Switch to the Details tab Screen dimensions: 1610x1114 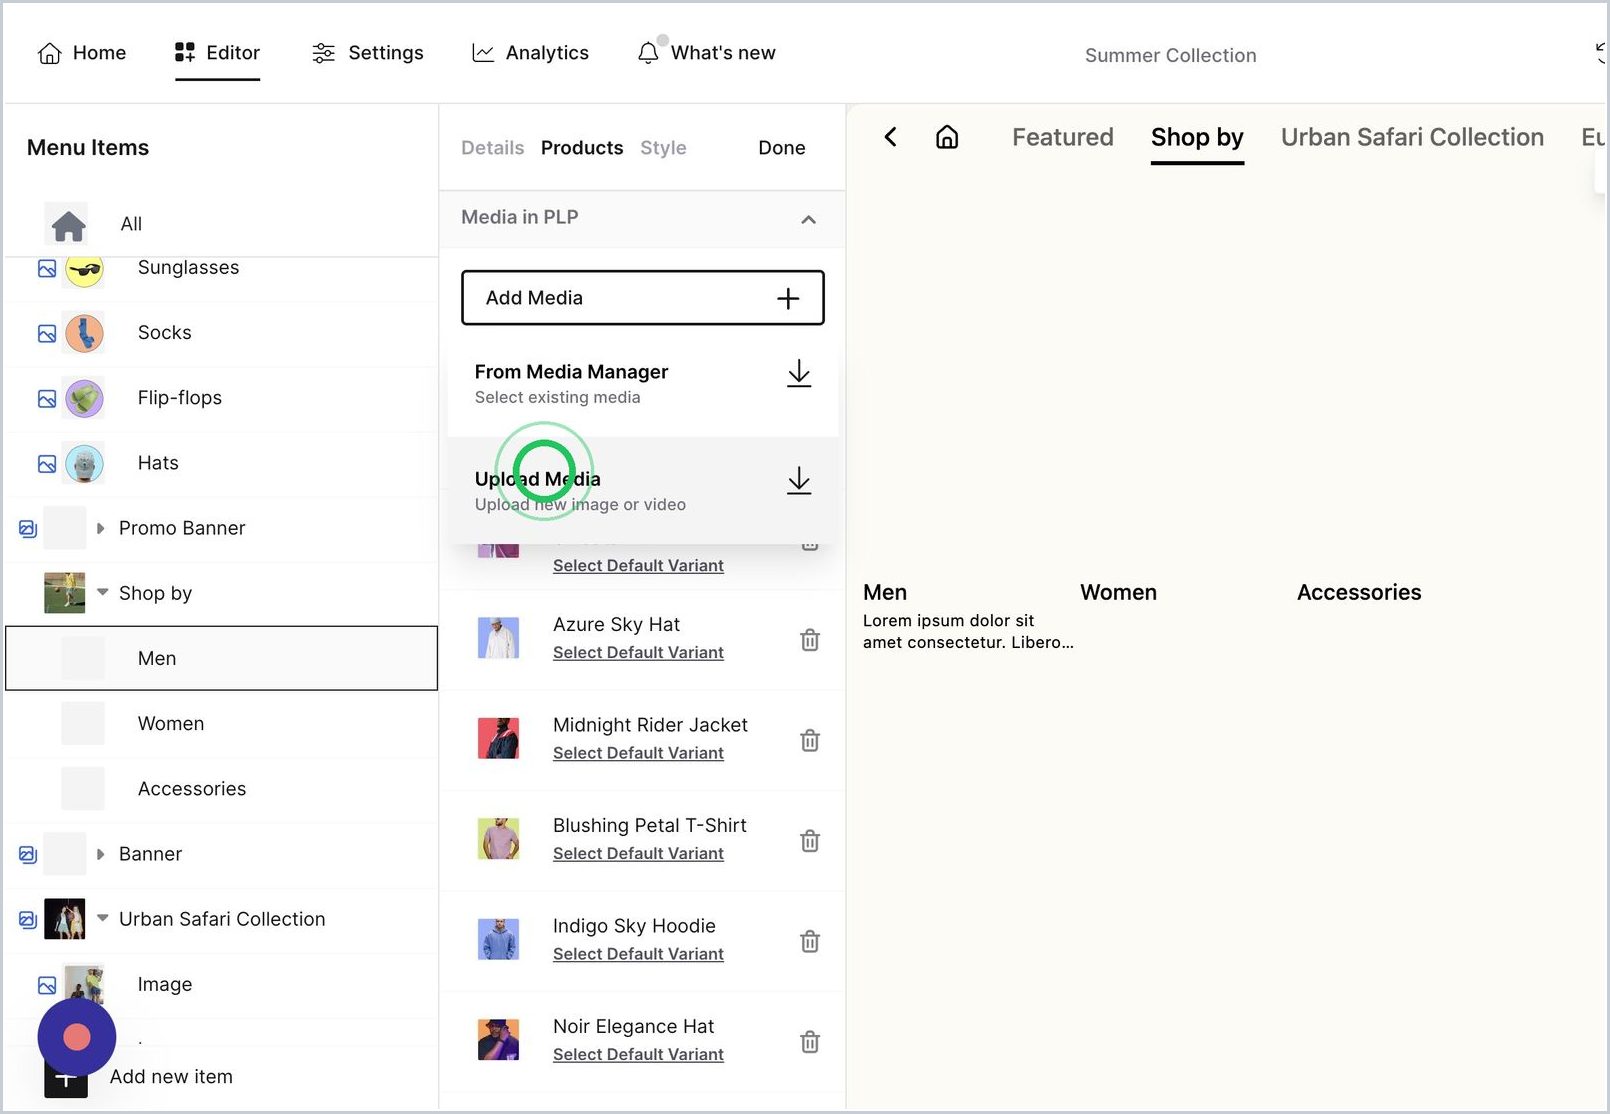tap(492, 148)
